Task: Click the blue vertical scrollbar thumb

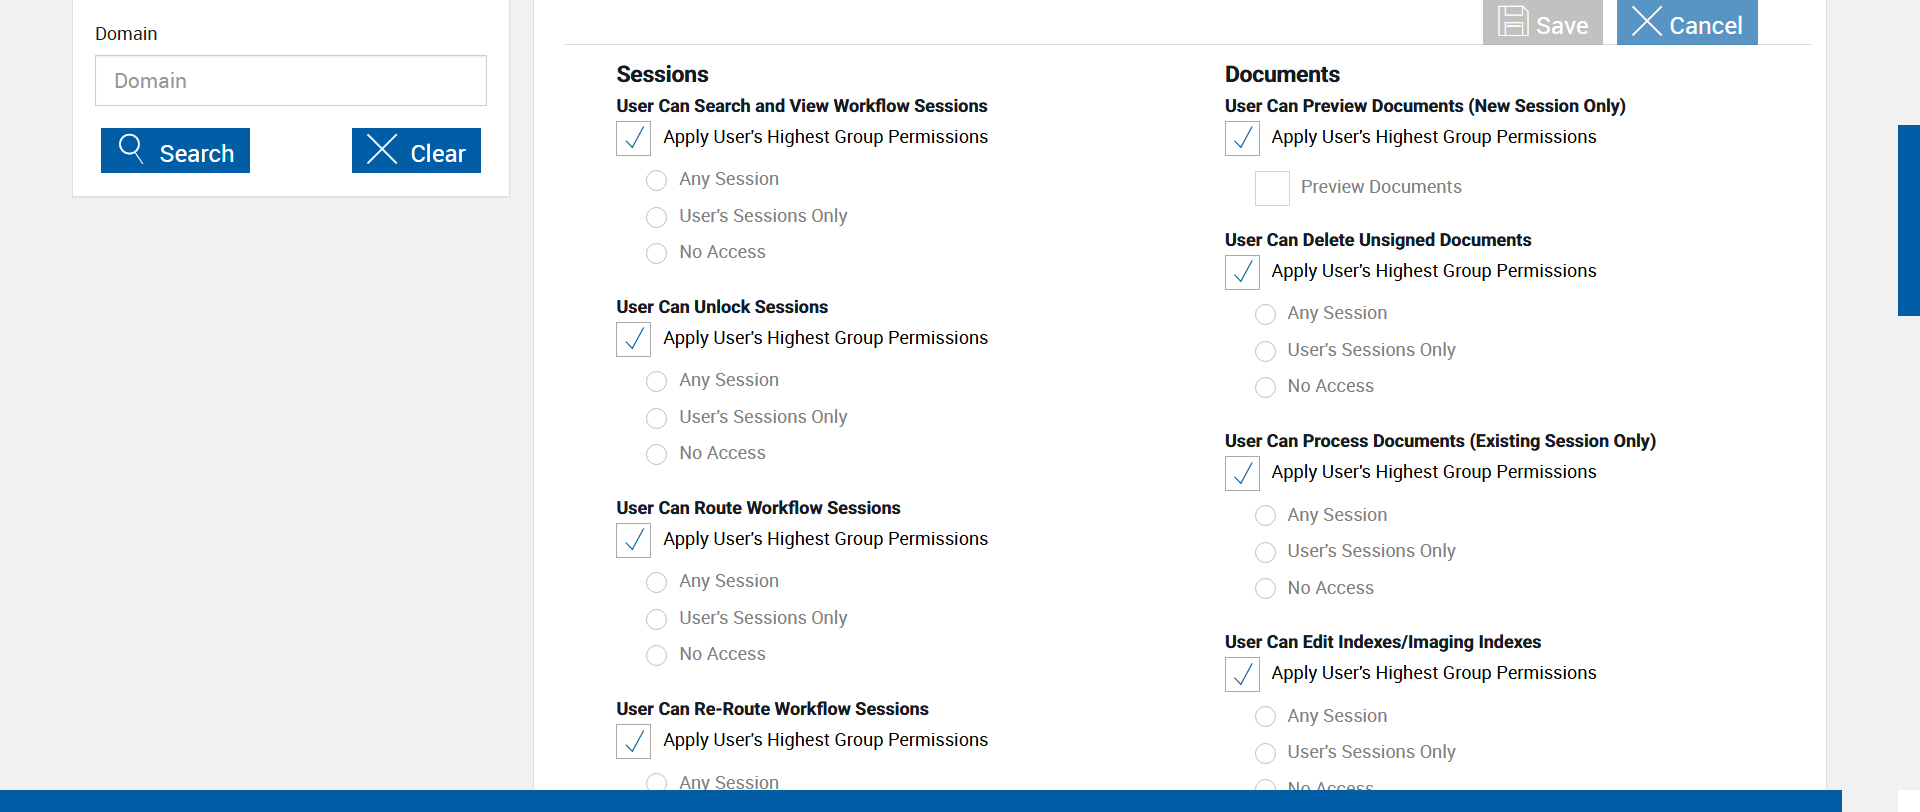Action: [1908, 220]
